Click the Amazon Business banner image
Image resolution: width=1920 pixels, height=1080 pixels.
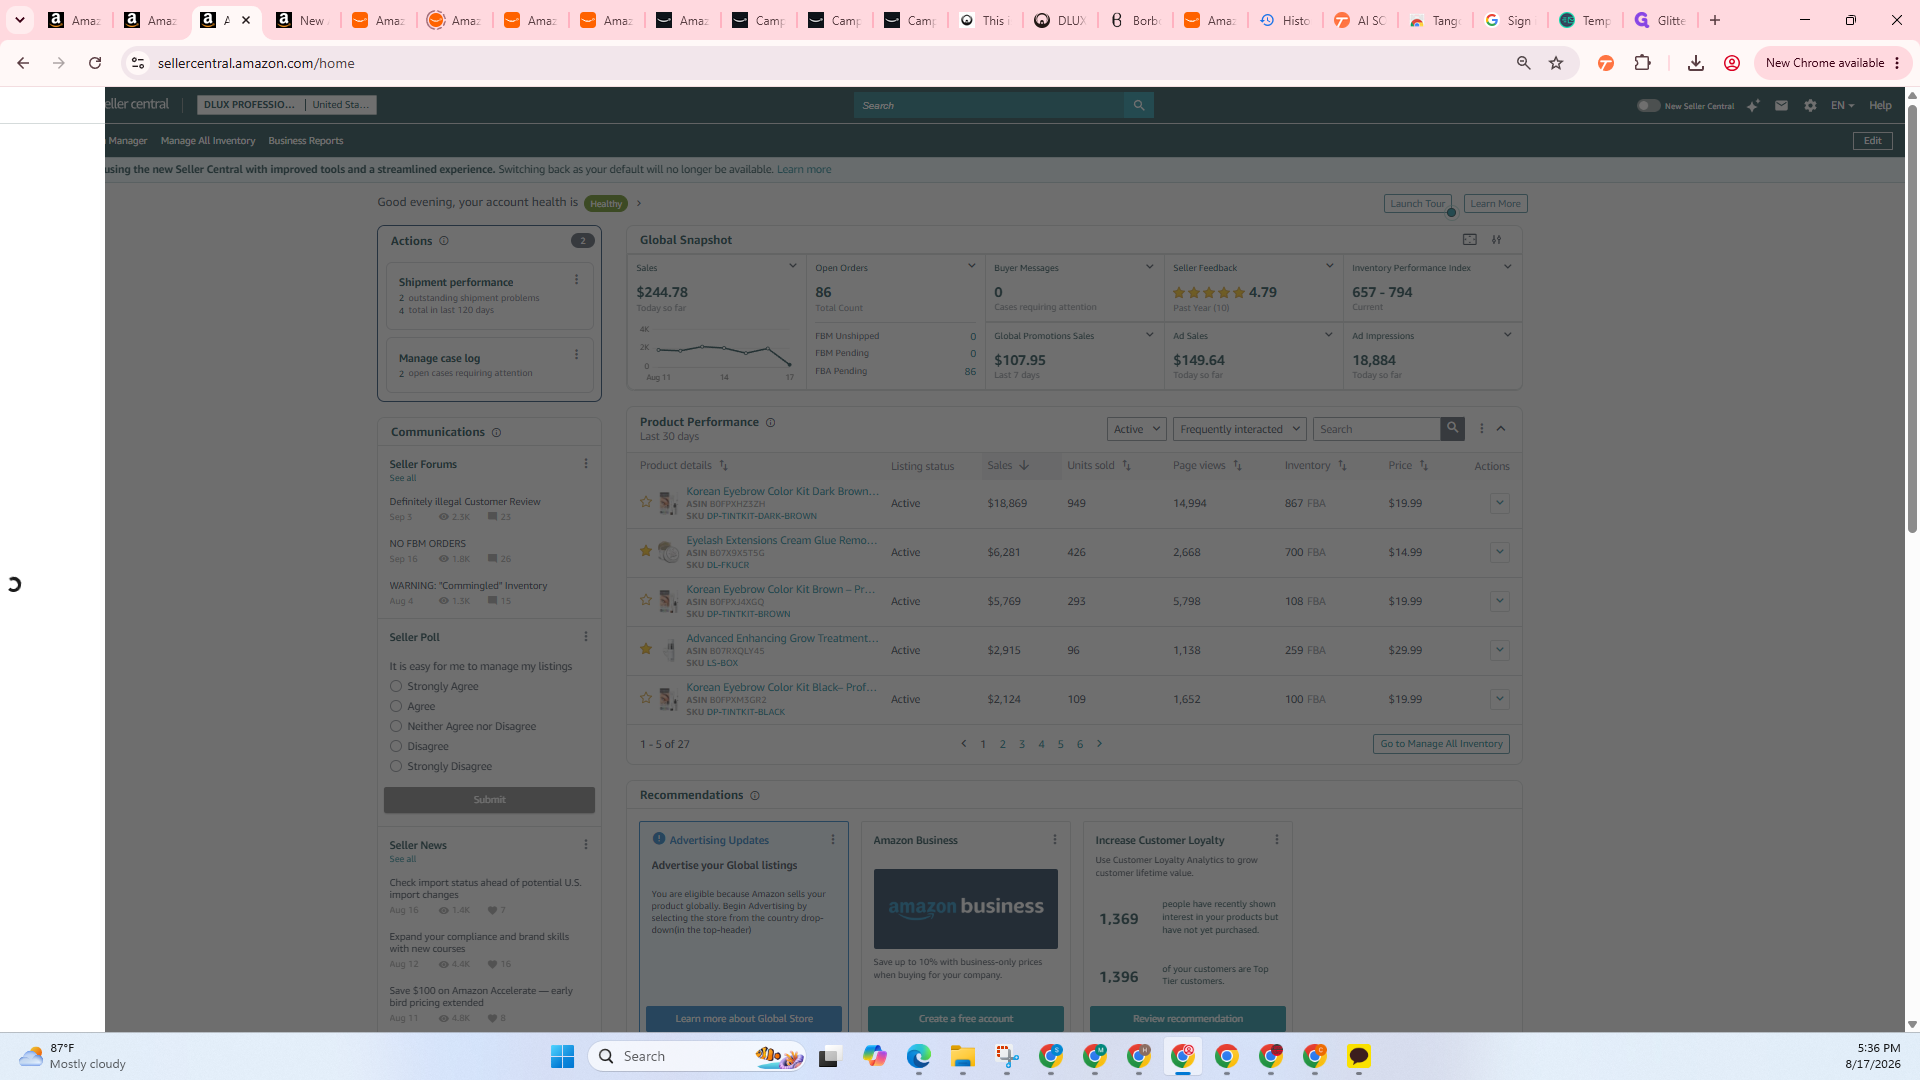tap(966, 909)
